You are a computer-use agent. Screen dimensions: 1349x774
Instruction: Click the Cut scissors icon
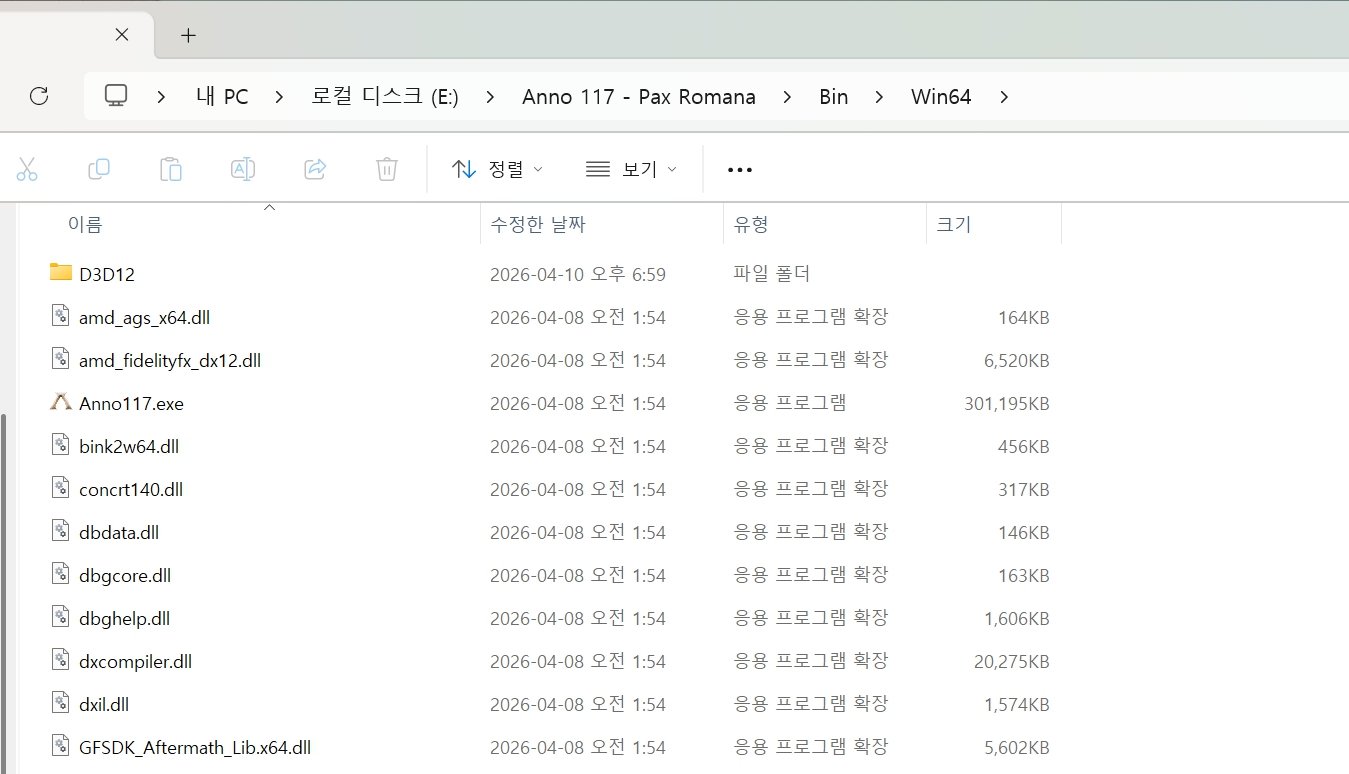tap(27, 170)
